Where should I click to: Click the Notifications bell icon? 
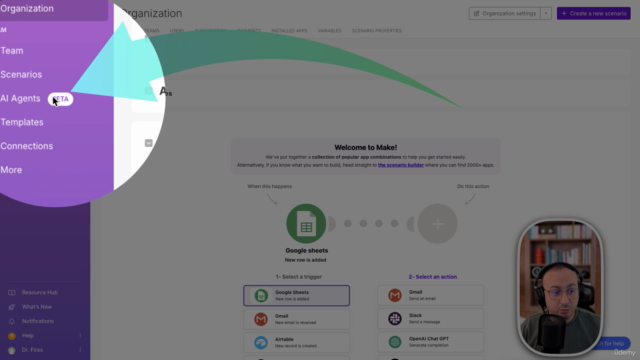(12, 321)
